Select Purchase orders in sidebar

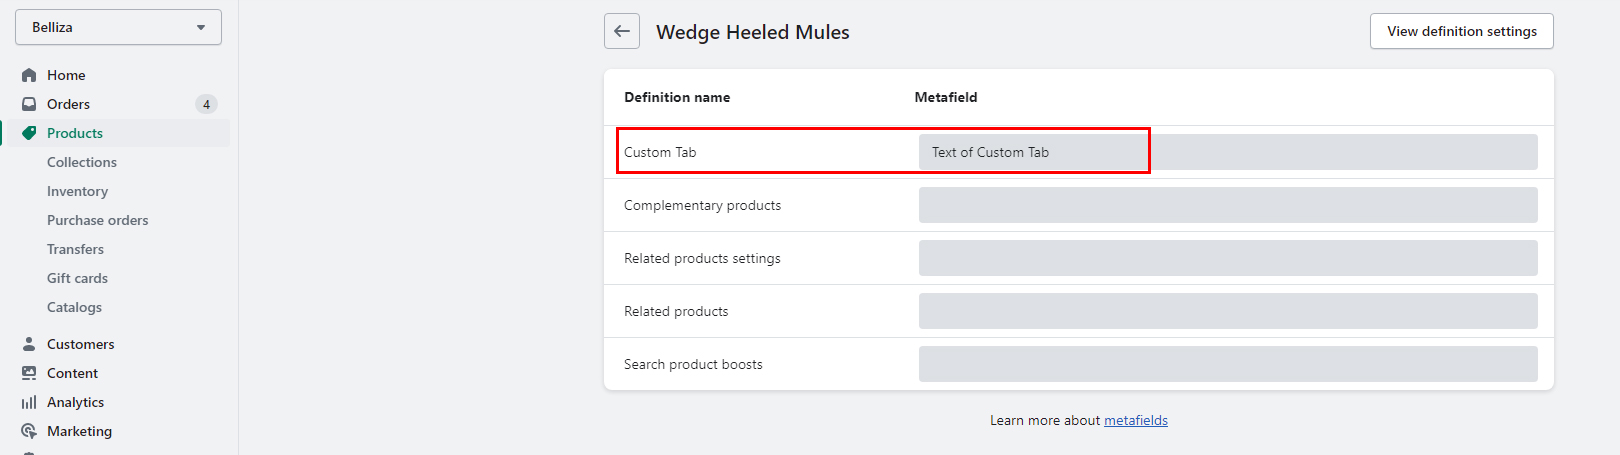(x=97, y=220)
